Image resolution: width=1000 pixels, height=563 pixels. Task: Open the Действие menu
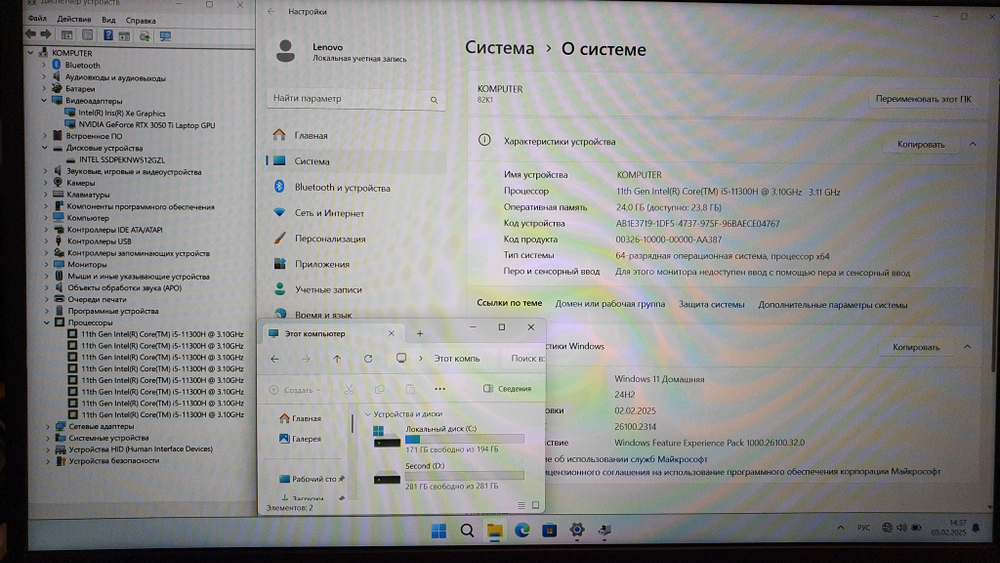[x=74, y=19]
